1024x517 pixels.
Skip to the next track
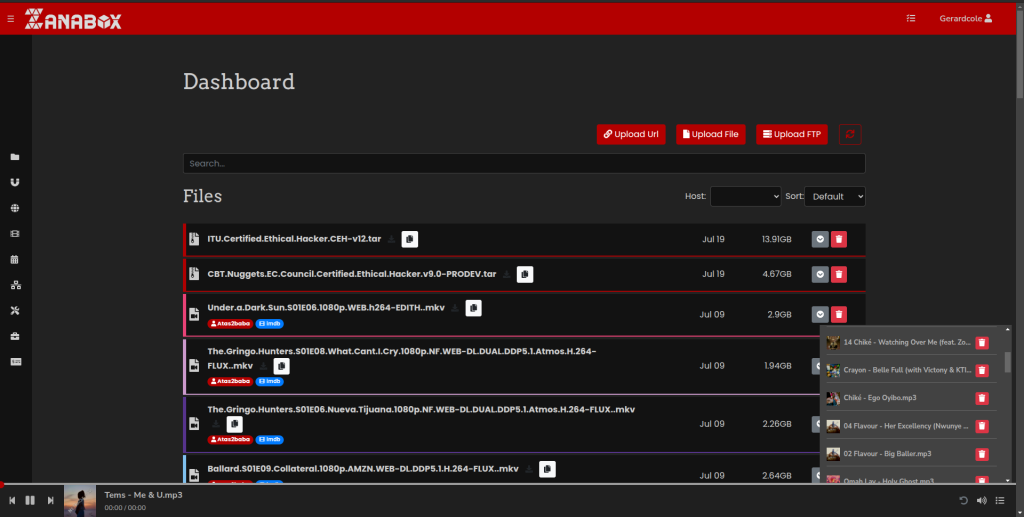[50, 500]
